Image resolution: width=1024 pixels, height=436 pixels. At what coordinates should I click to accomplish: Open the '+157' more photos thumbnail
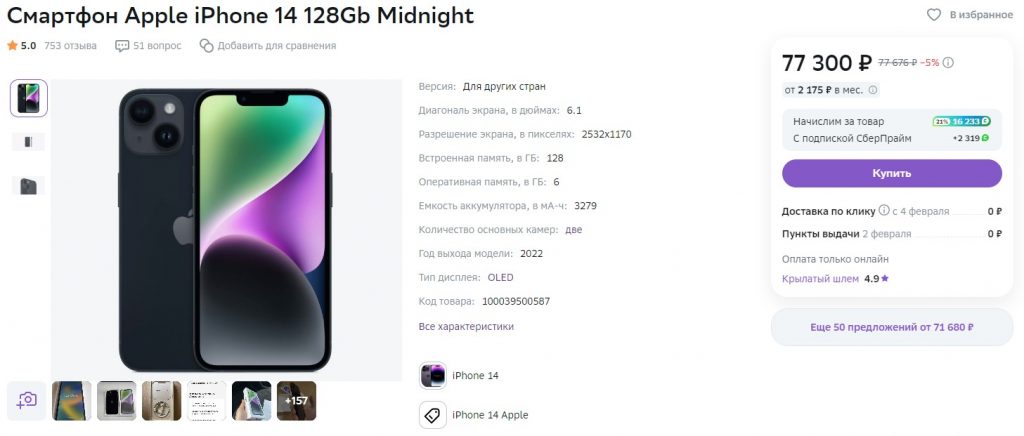pyautogui.click(x=296, y=400)
